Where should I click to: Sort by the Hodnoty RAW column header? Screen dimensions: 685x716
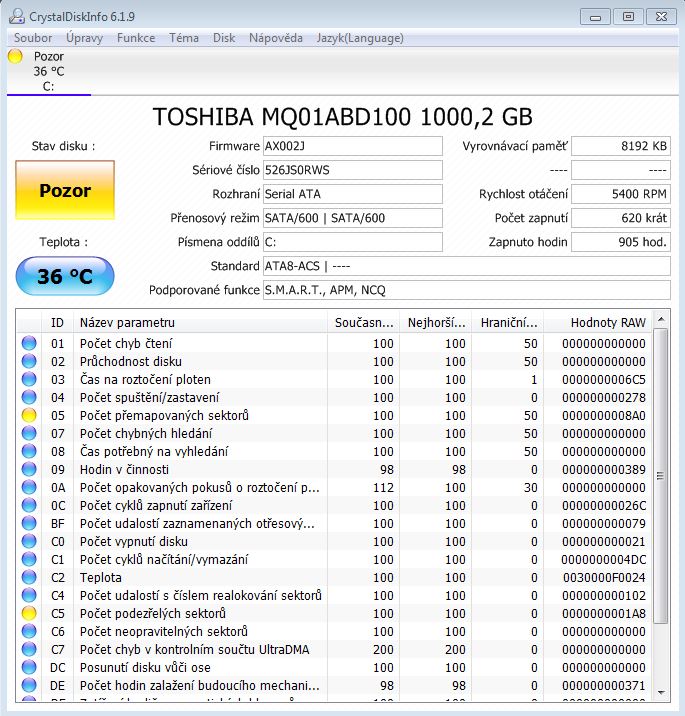point(608,322)
